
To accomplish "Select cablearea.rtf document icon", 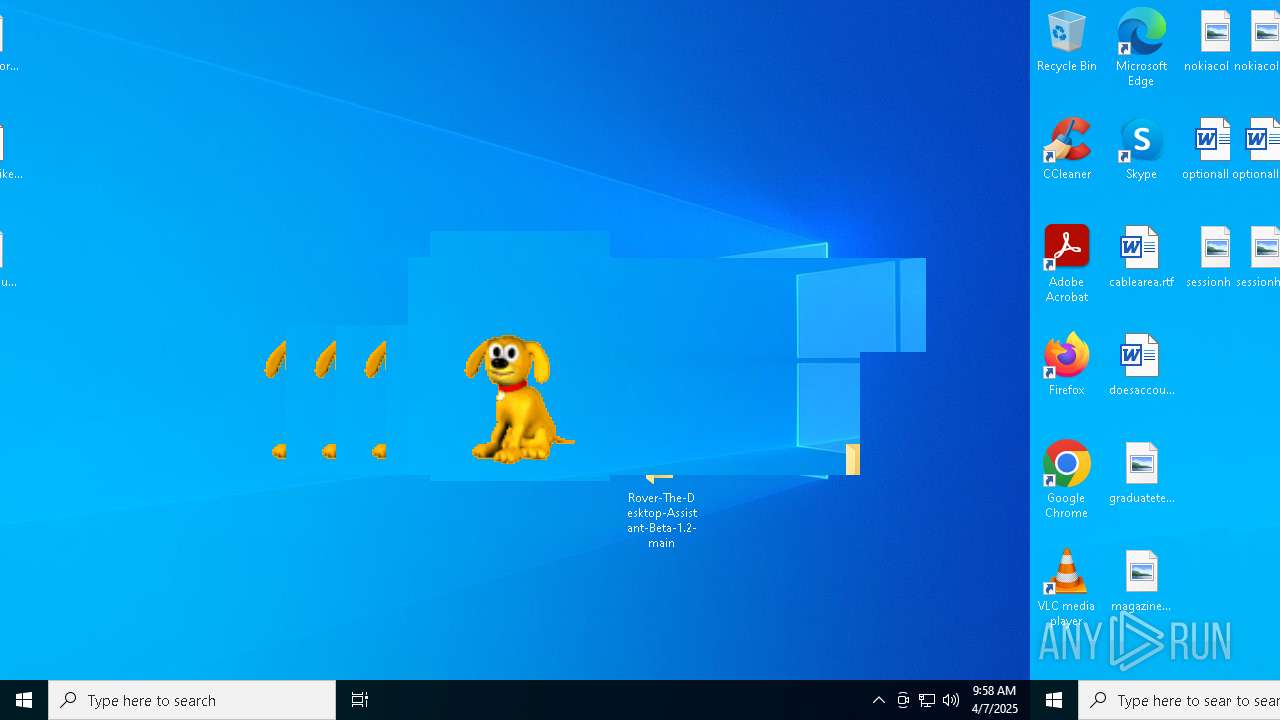I will pyautogui.click(x=1141, y=258).
